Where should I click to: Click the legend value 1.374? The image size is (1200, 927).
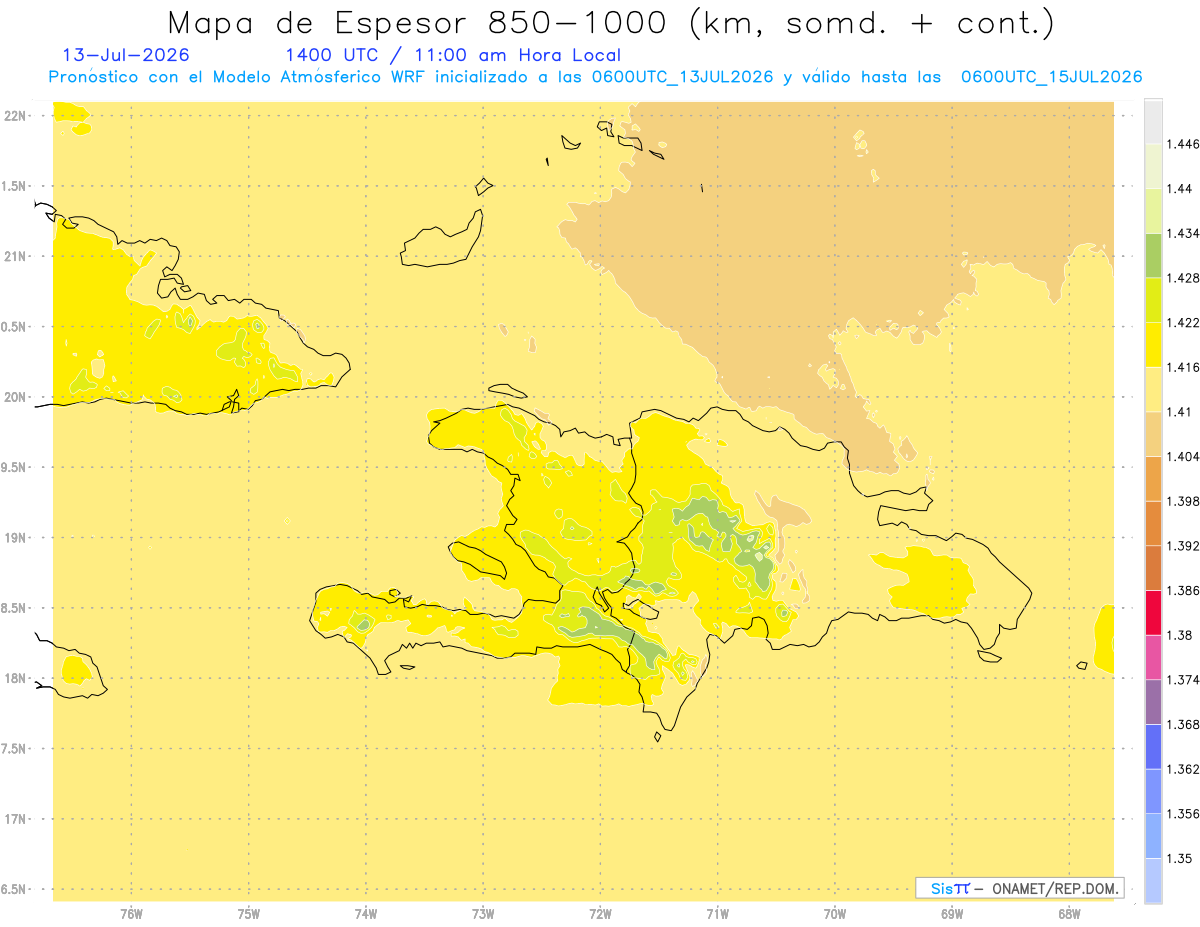[x=1184, y=680]
